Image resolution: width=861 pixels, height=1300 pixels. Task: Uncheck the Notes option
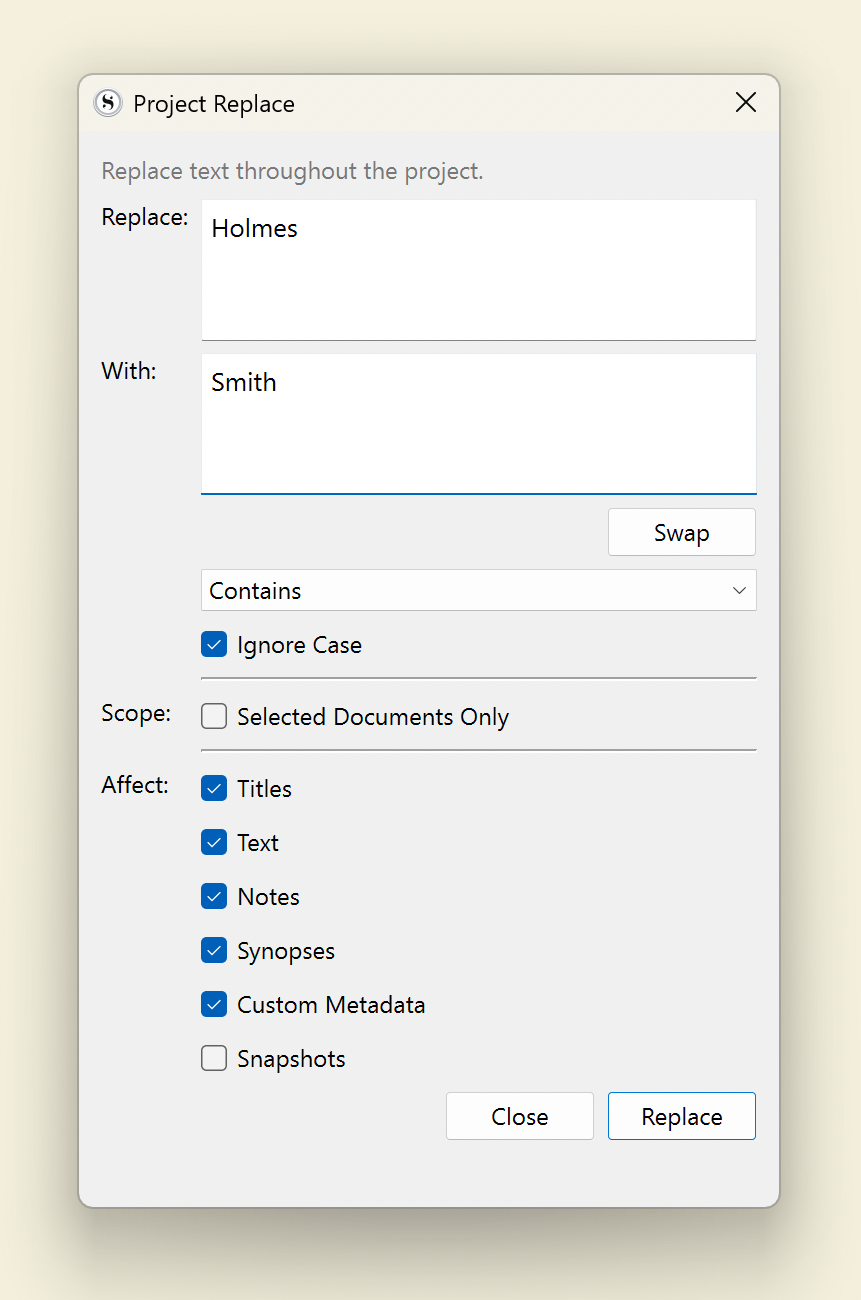(x=214, y=897)
